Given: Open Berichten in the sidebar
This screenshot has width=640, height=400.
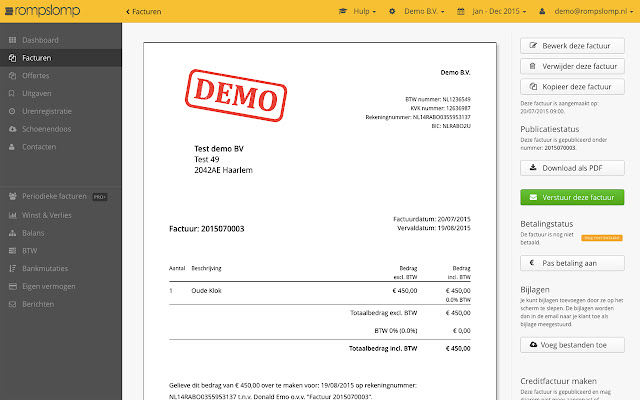Looking at the screenshot, I should click(61, 304).
